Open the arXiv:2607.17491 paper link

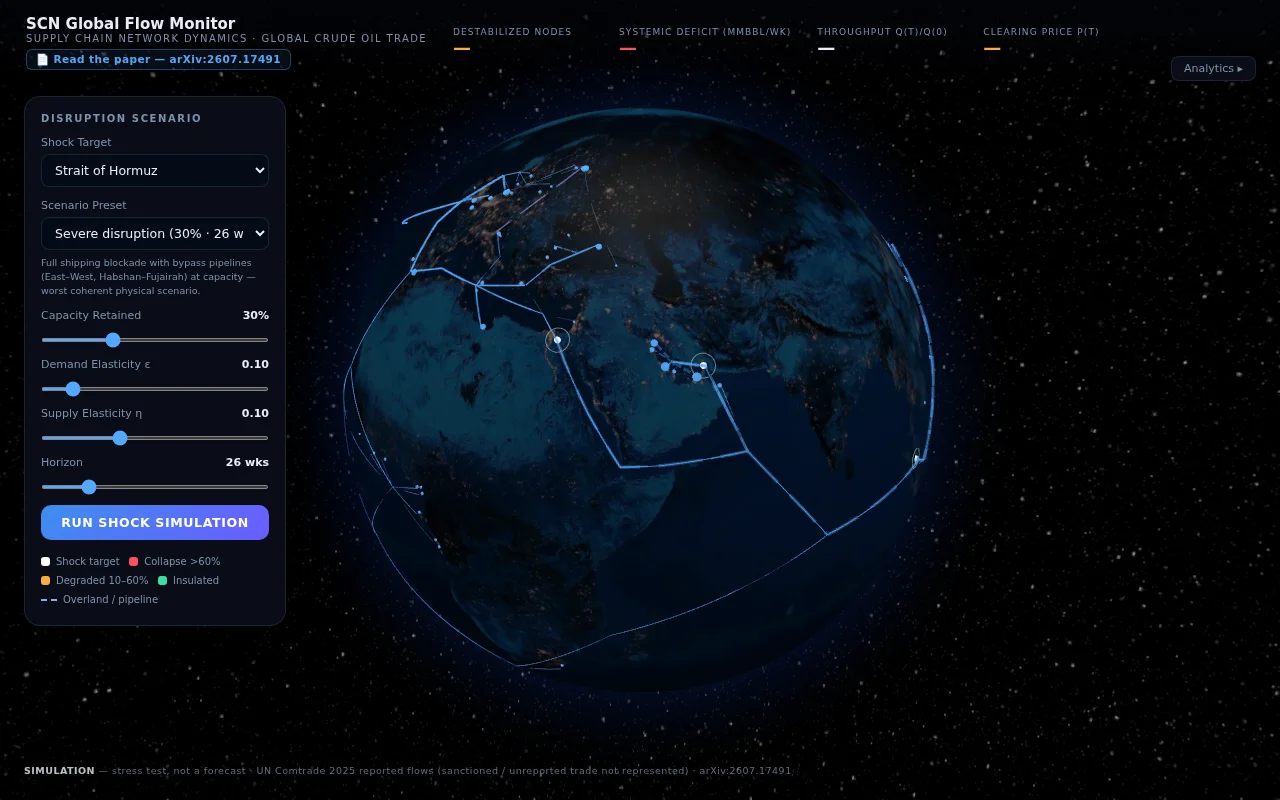[158, 60]
